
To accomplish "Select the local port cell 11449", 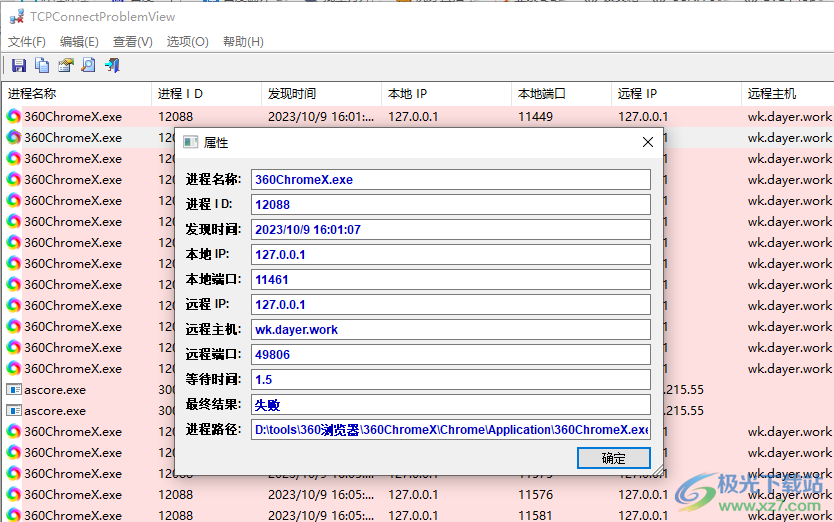I will 536,117.
